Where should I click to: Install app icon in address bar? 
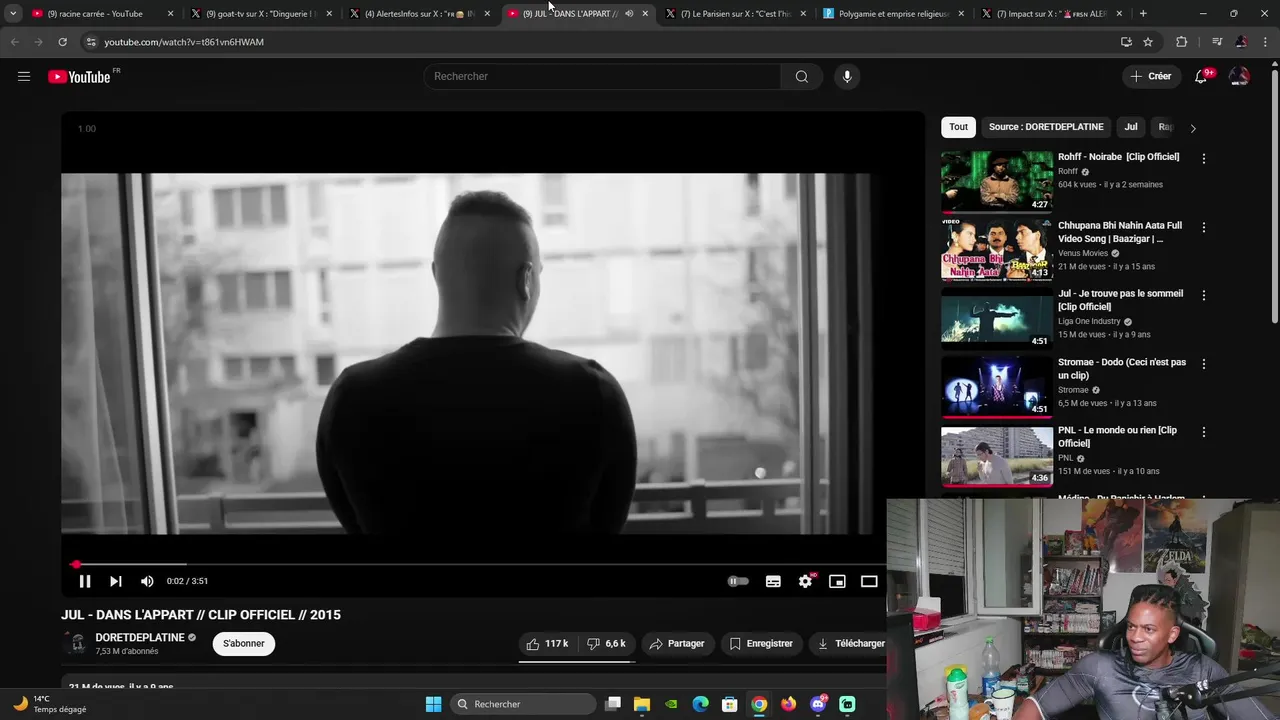click(1126, 42)
